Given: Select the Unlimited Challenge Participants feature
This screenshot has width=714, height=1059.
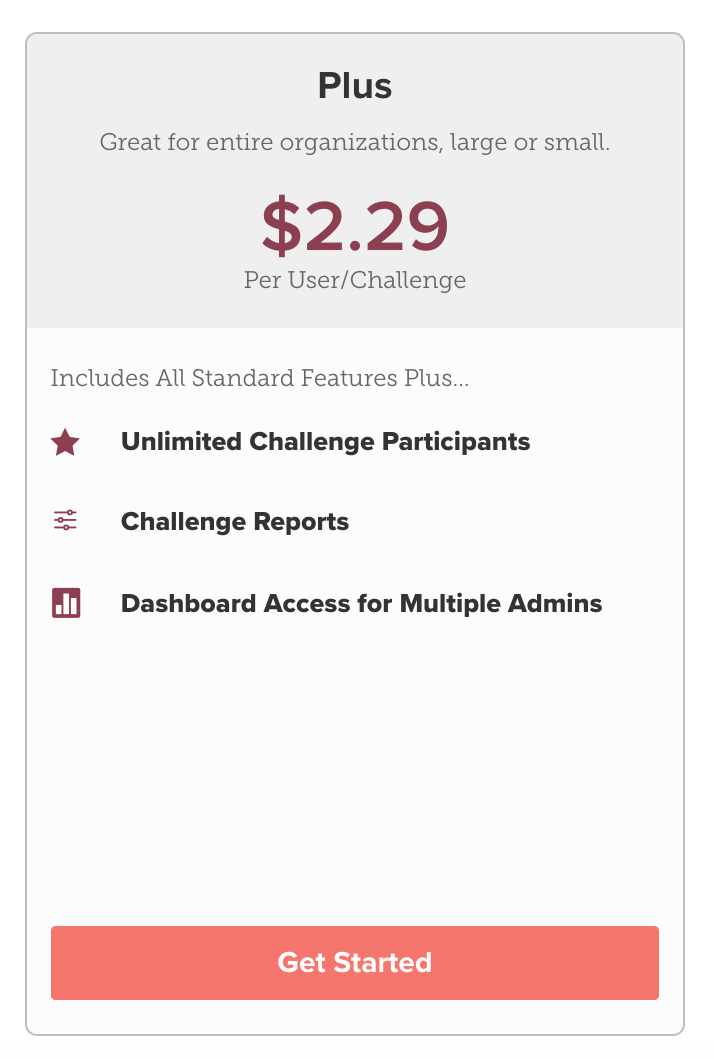Looking at the screenshot, I should (x=326, y=442).
